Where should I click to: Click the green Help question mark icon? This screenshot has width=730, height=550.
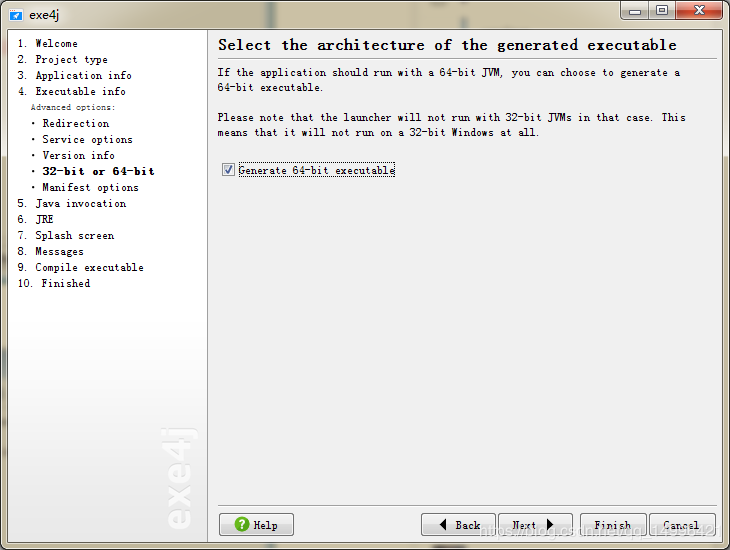click(x=242, y=524)
